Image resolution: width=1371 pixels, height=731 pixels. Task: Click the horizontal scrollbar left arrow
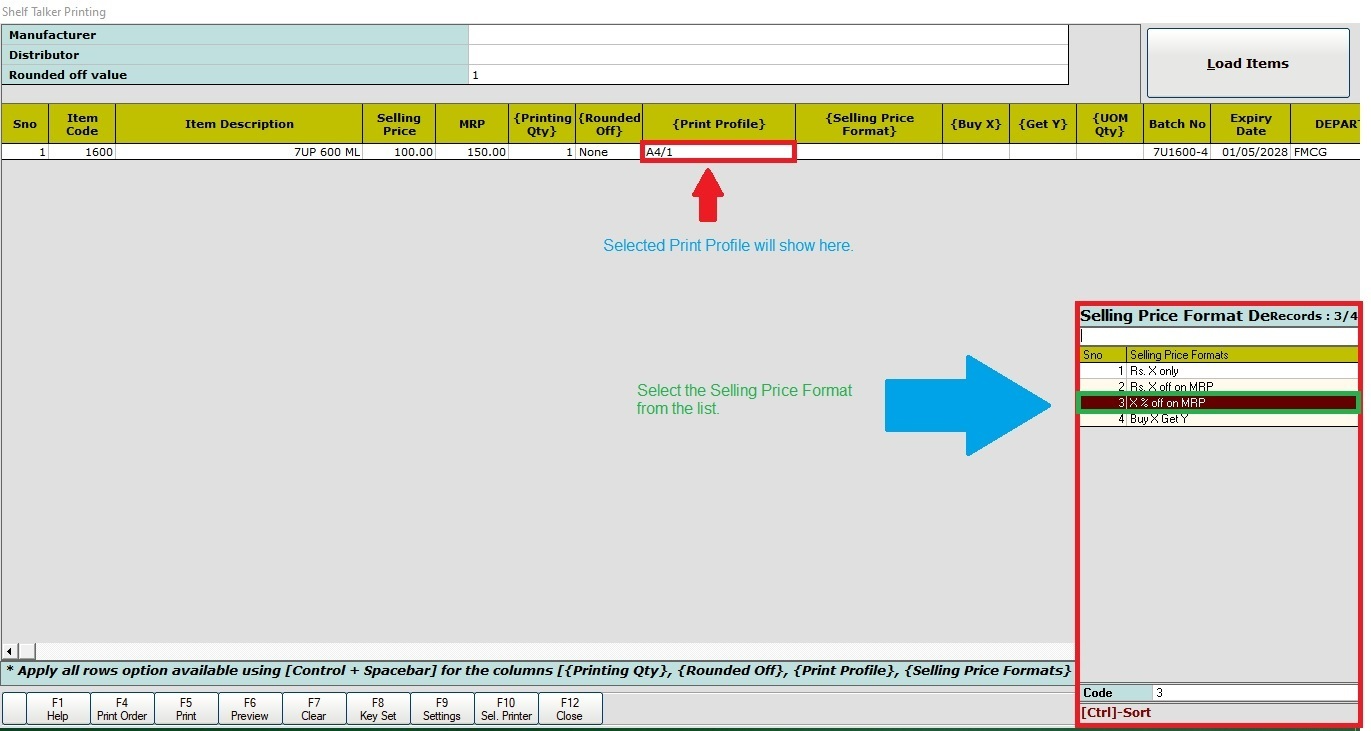pyautogui.click(x=10, y=651)
